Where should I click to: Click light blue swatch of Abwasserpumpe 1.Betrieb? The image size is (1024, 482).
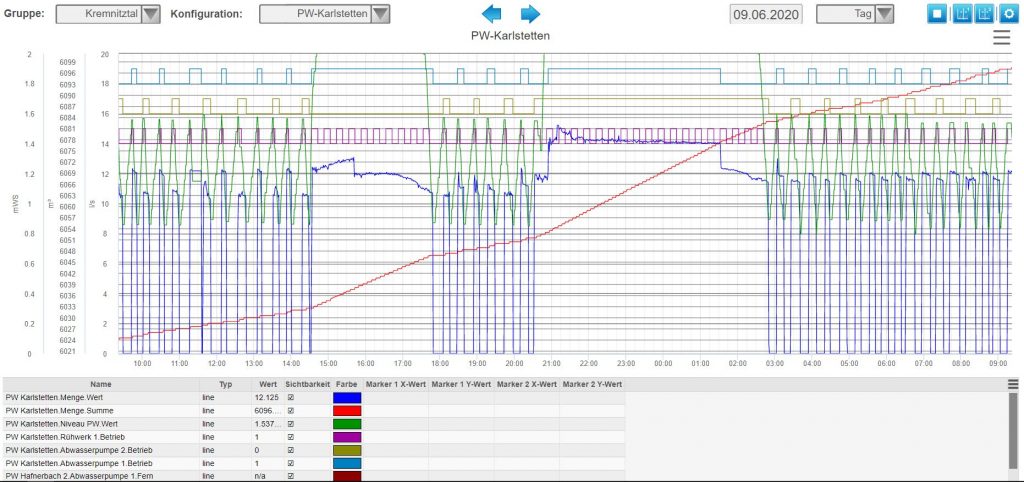(347, 463)
